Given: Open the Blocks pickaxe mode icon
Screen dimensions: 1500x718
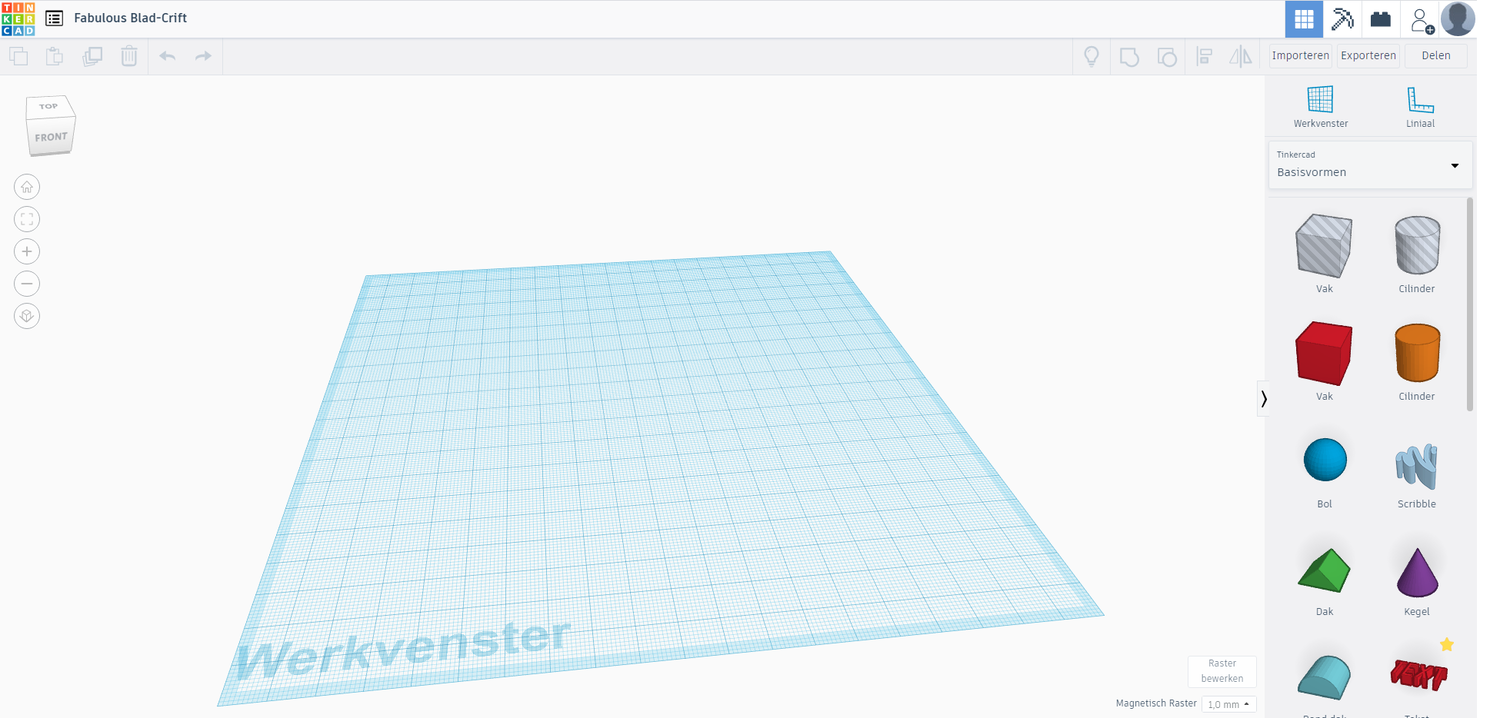Looking at the screenshot, I should coord(1342,19).
